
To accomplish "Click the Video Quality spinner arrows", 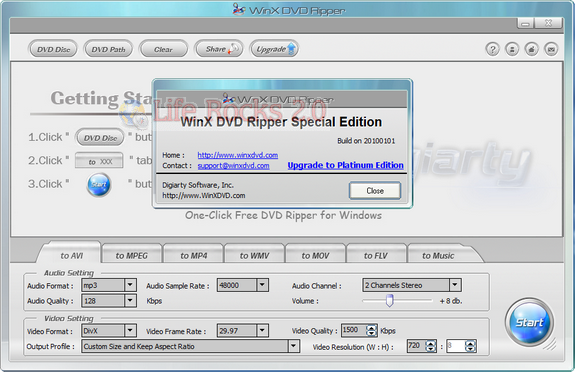I will [x=371, y=331].
